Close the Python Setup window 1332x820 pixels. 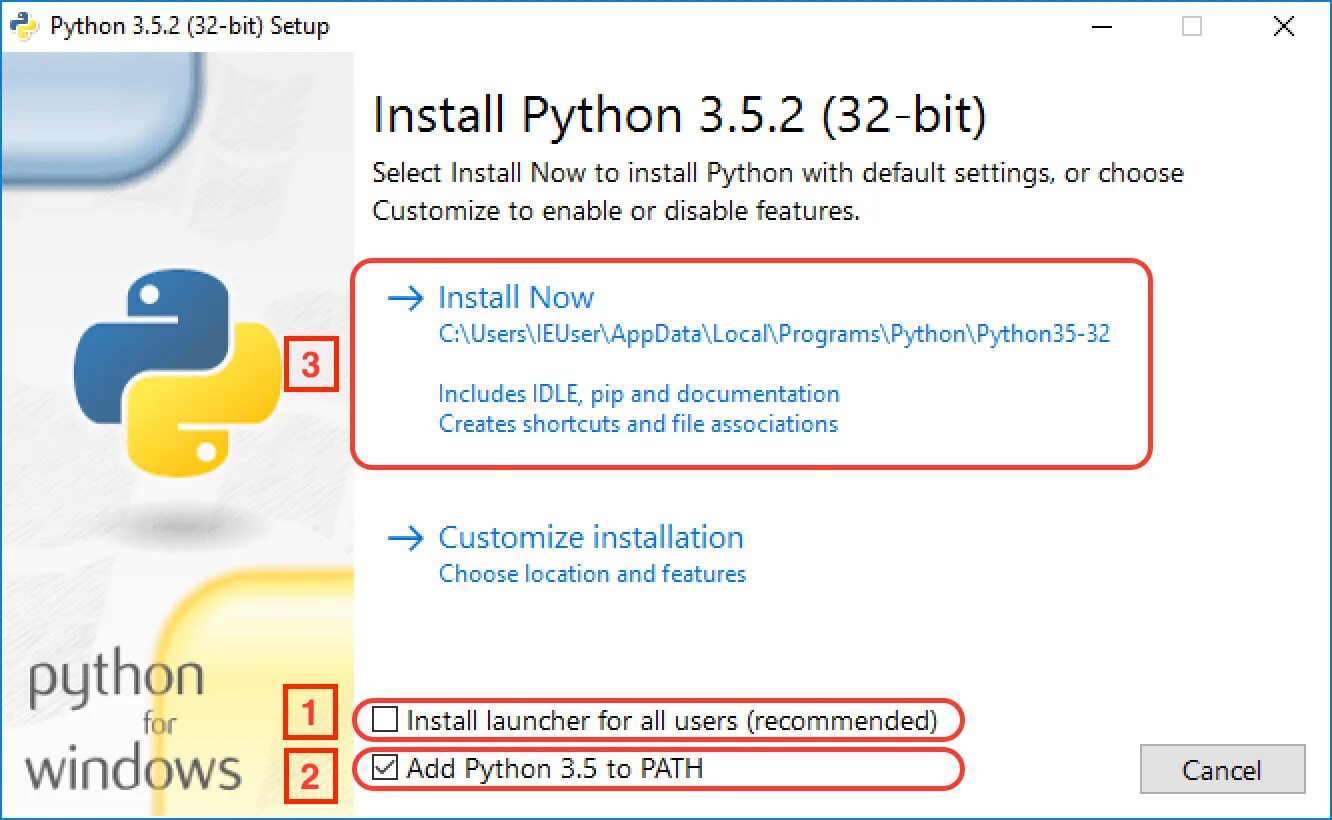1284,26
